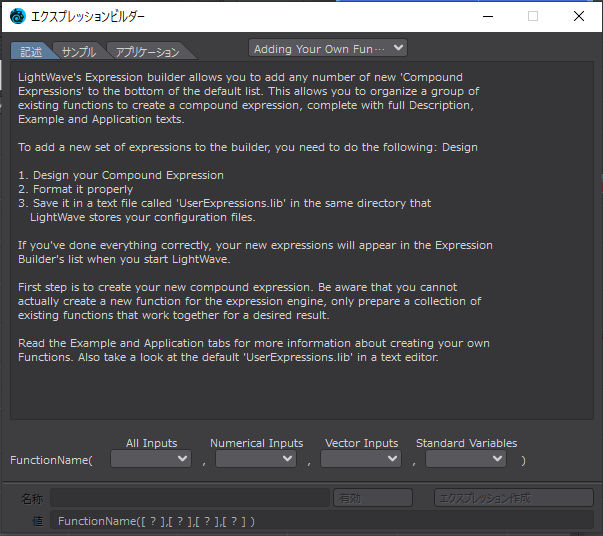
Task: Click the text '1. Design your Compound Expression'
Action: [x=121, y=175]
